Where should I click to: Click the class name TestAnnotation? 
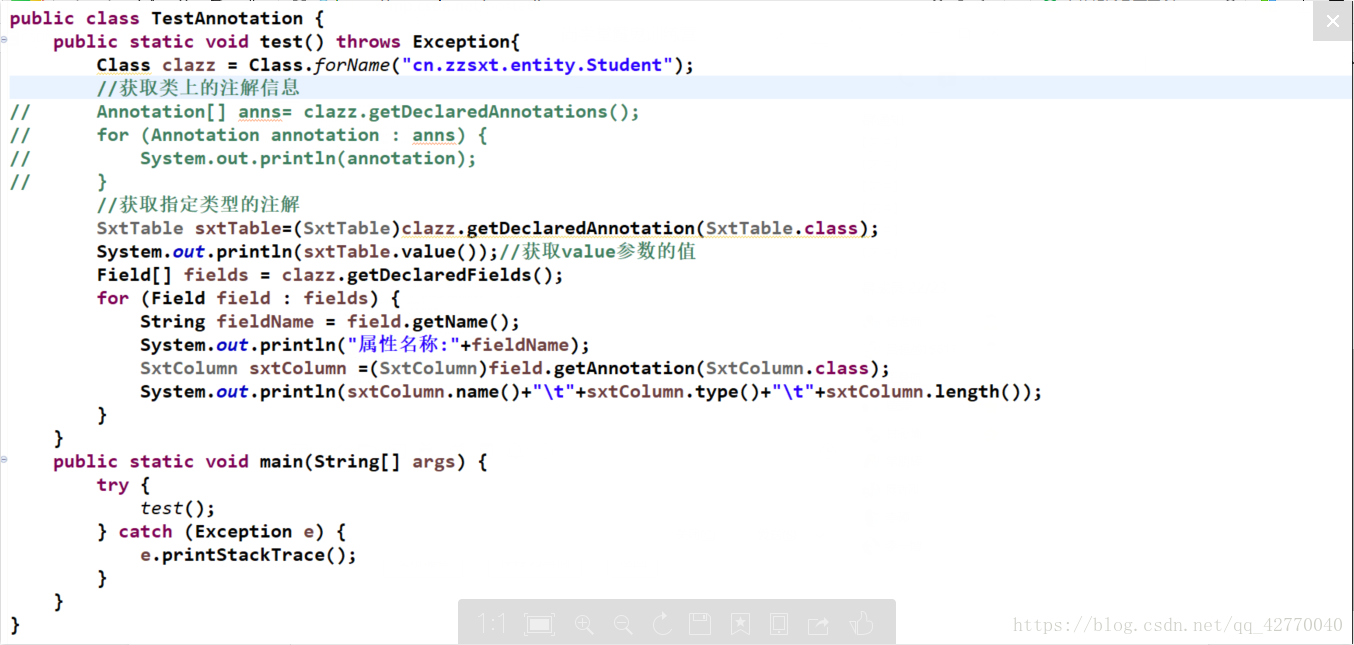227,18
